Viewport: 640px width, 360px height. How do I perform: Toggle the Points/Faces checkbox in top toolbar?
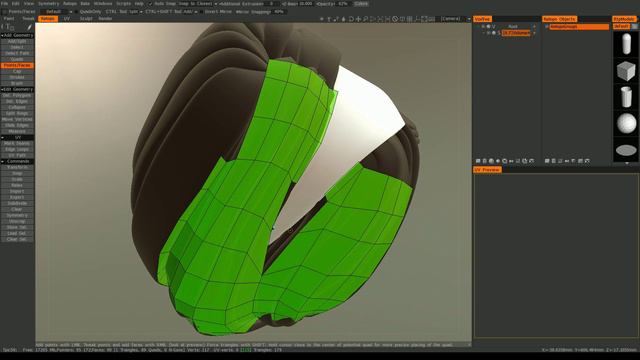click(x=5, y=12)
